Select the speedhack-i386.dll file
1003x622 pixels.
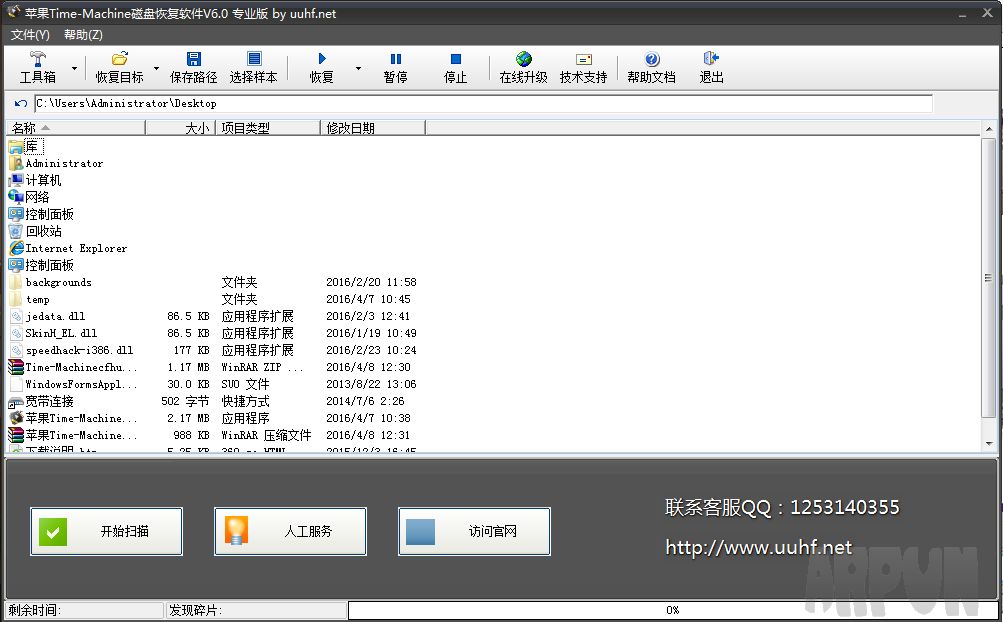[x=71, y=350]
